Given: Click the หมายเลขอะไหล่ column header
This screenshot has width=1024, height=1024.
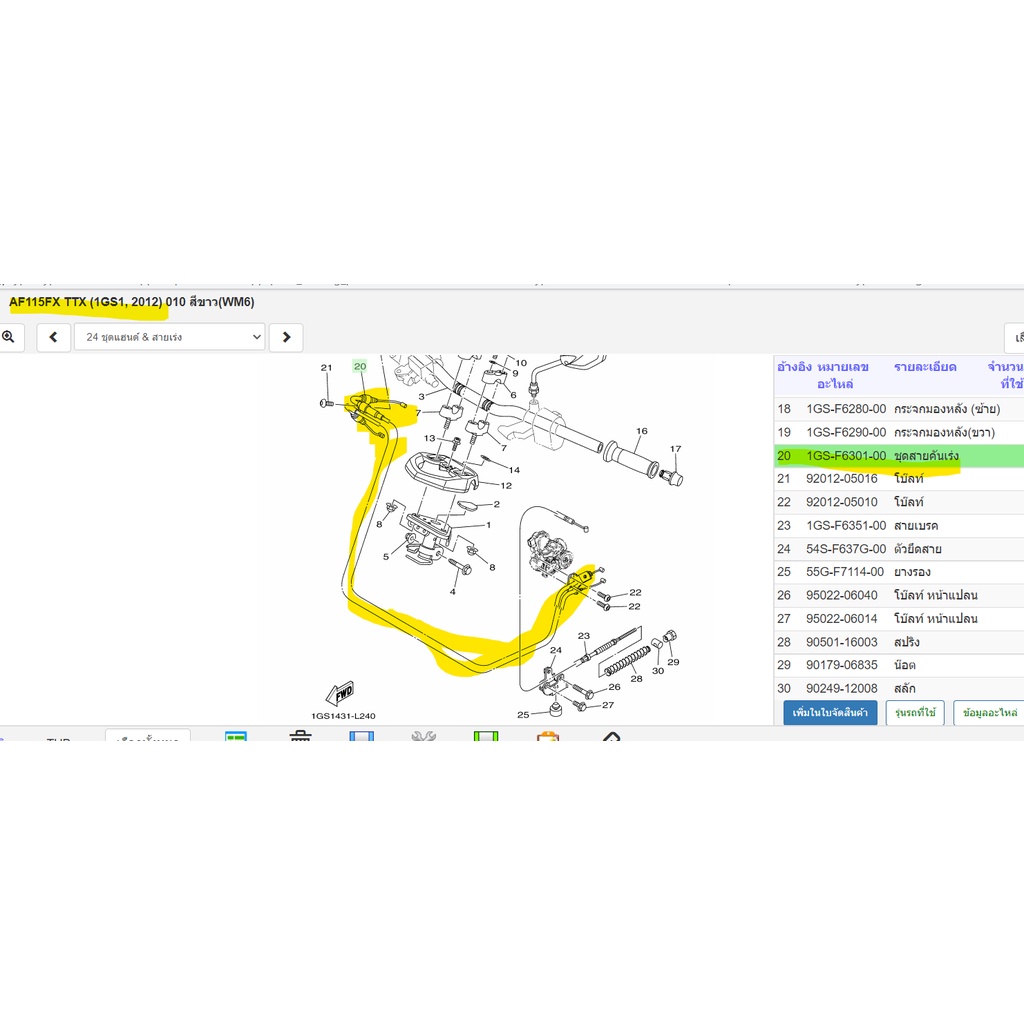Looking at the screenshot, I should pos(843,375).
